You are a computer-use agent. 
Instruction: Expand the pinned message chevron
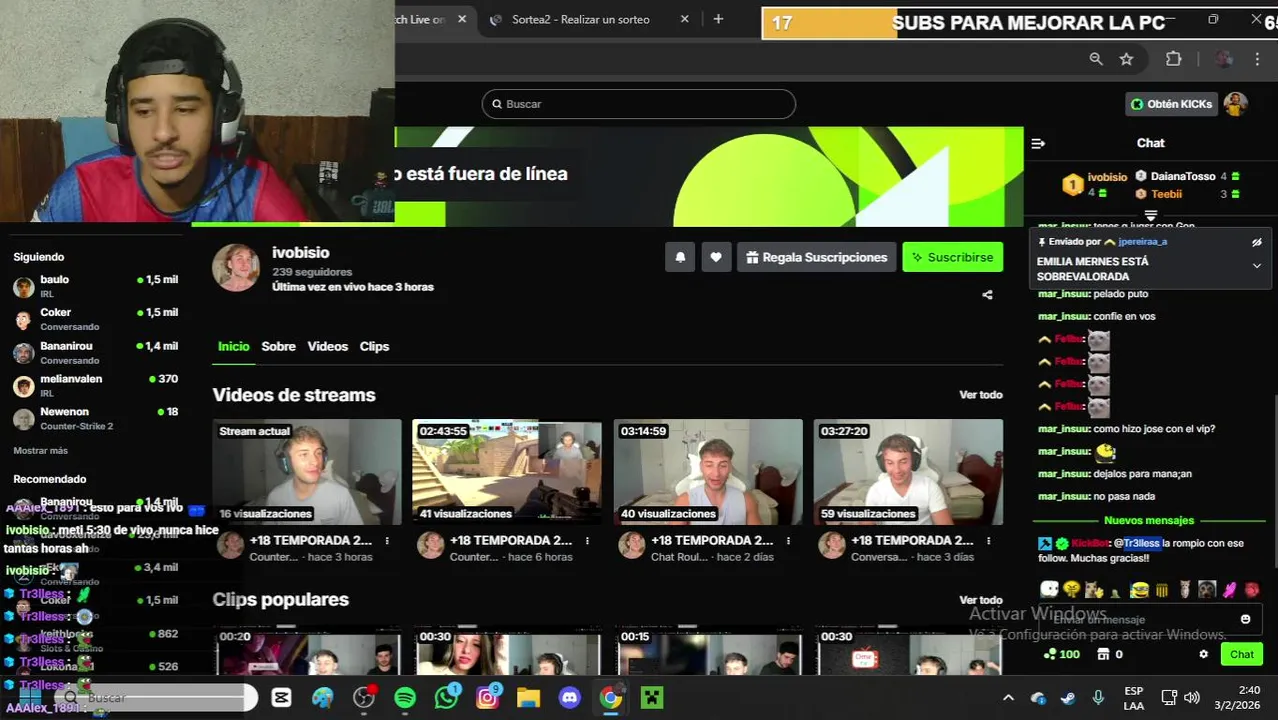point(1257,266)
